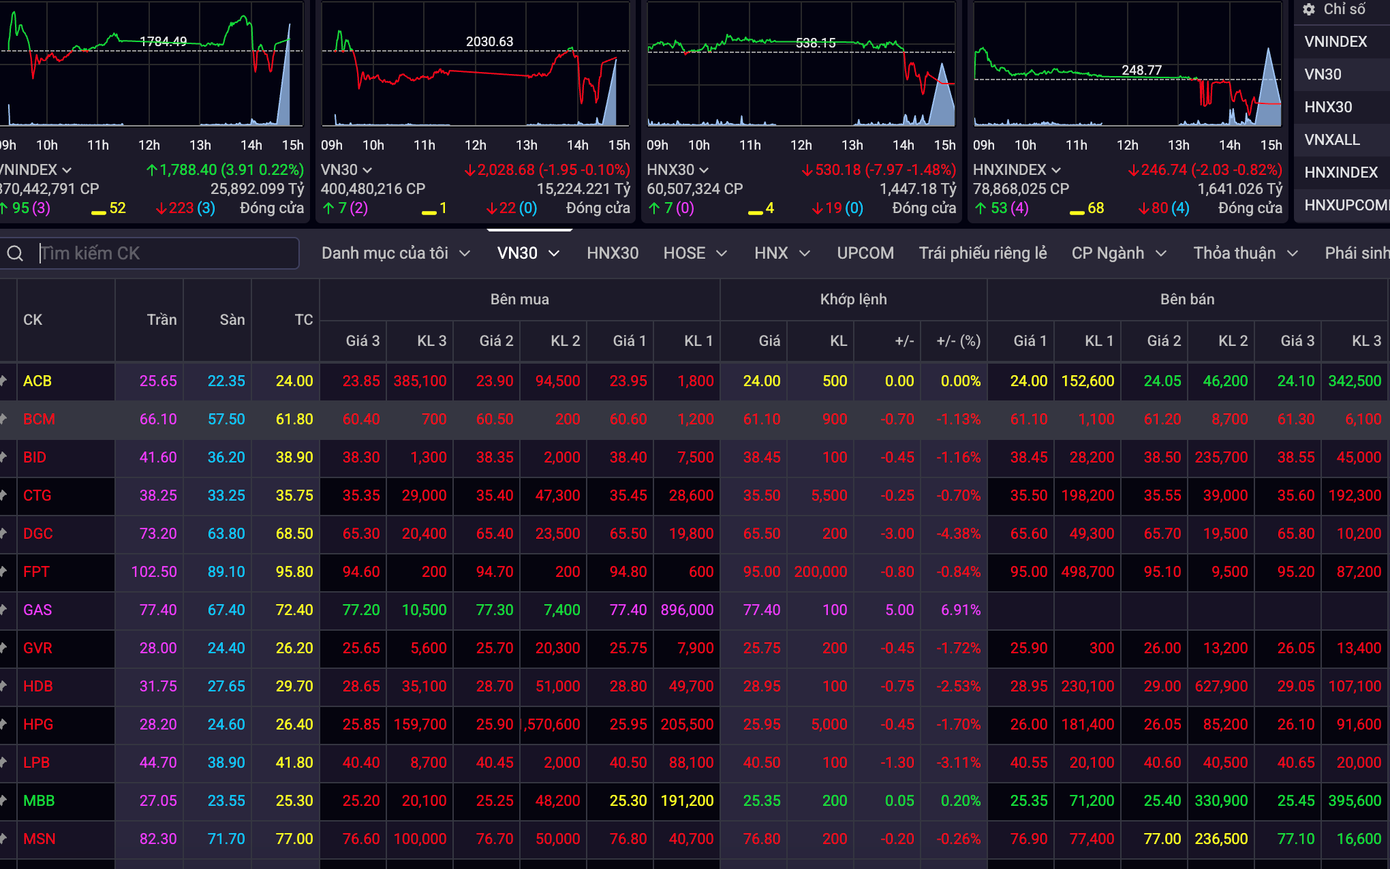Open the MBB stock ticker link
Screen dimensions: 1390x869
click(39, 801)
